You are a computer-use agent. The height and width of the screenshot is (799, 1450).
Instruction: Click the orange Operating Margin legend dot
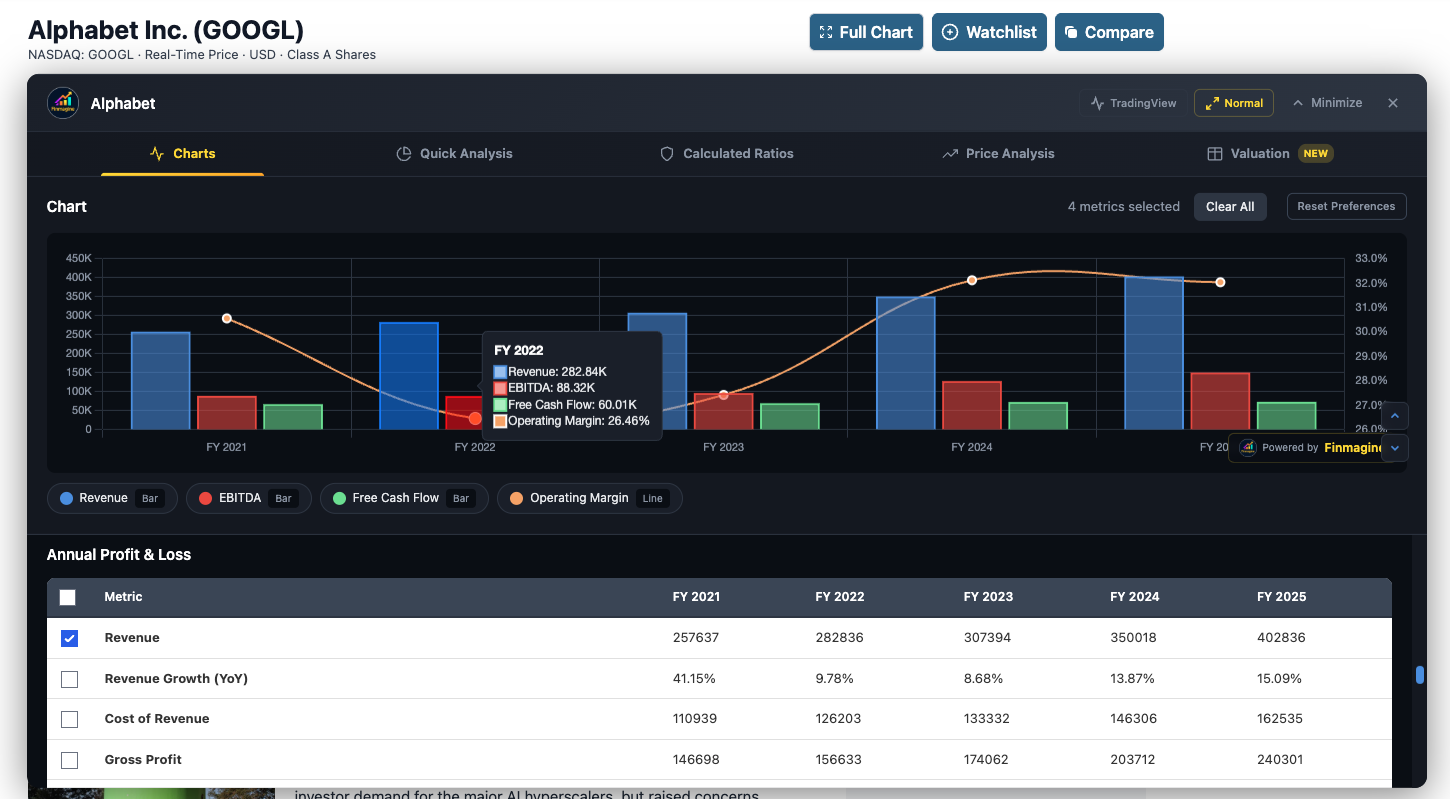[516, 498]
